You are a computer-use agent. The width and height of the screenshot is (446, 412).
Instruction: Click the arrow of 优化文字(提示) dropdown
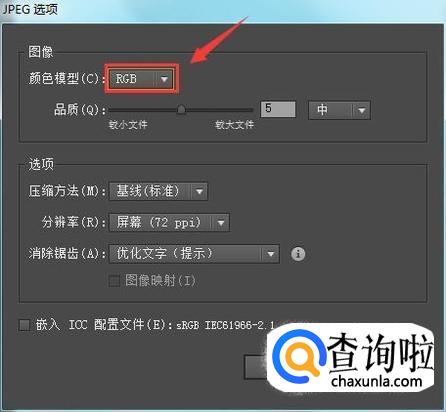(x=271, y=254)
